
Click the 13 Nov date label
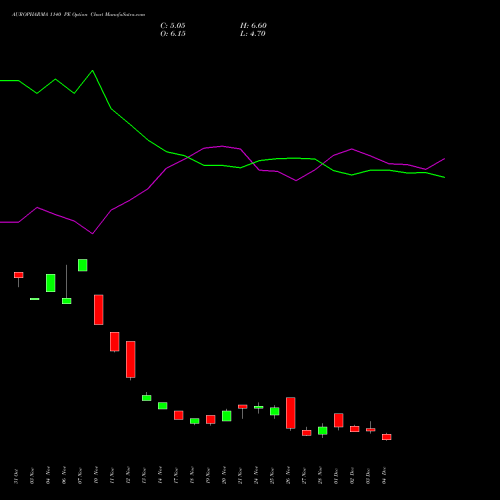click(x=144, y=476)
